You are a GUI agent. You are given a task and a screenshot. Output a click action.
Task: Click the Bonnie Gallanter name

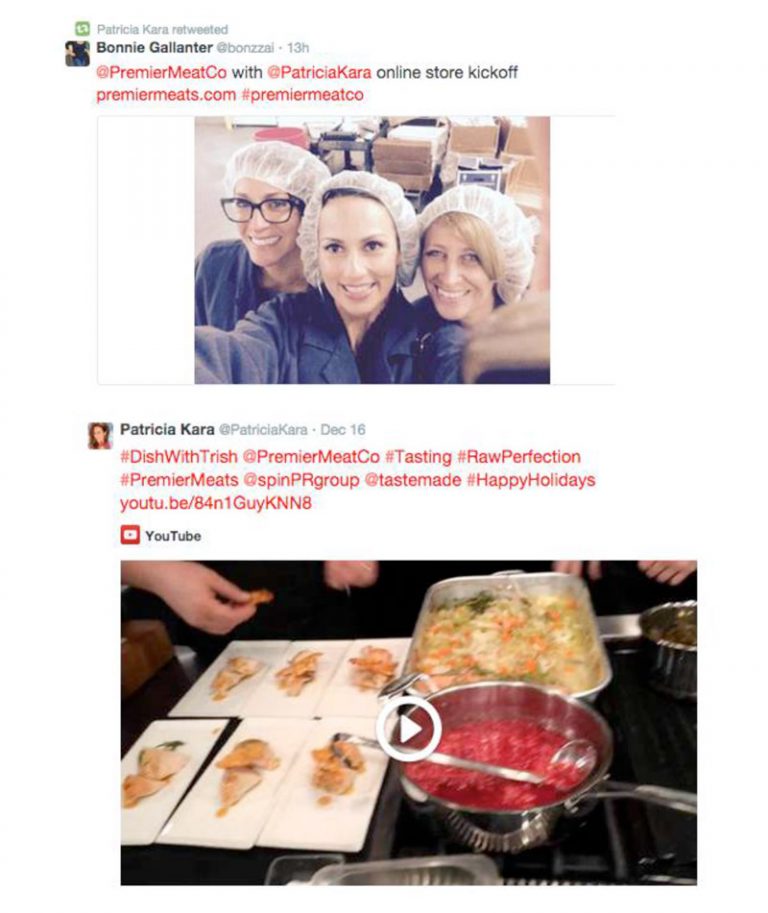pos(154,47)
